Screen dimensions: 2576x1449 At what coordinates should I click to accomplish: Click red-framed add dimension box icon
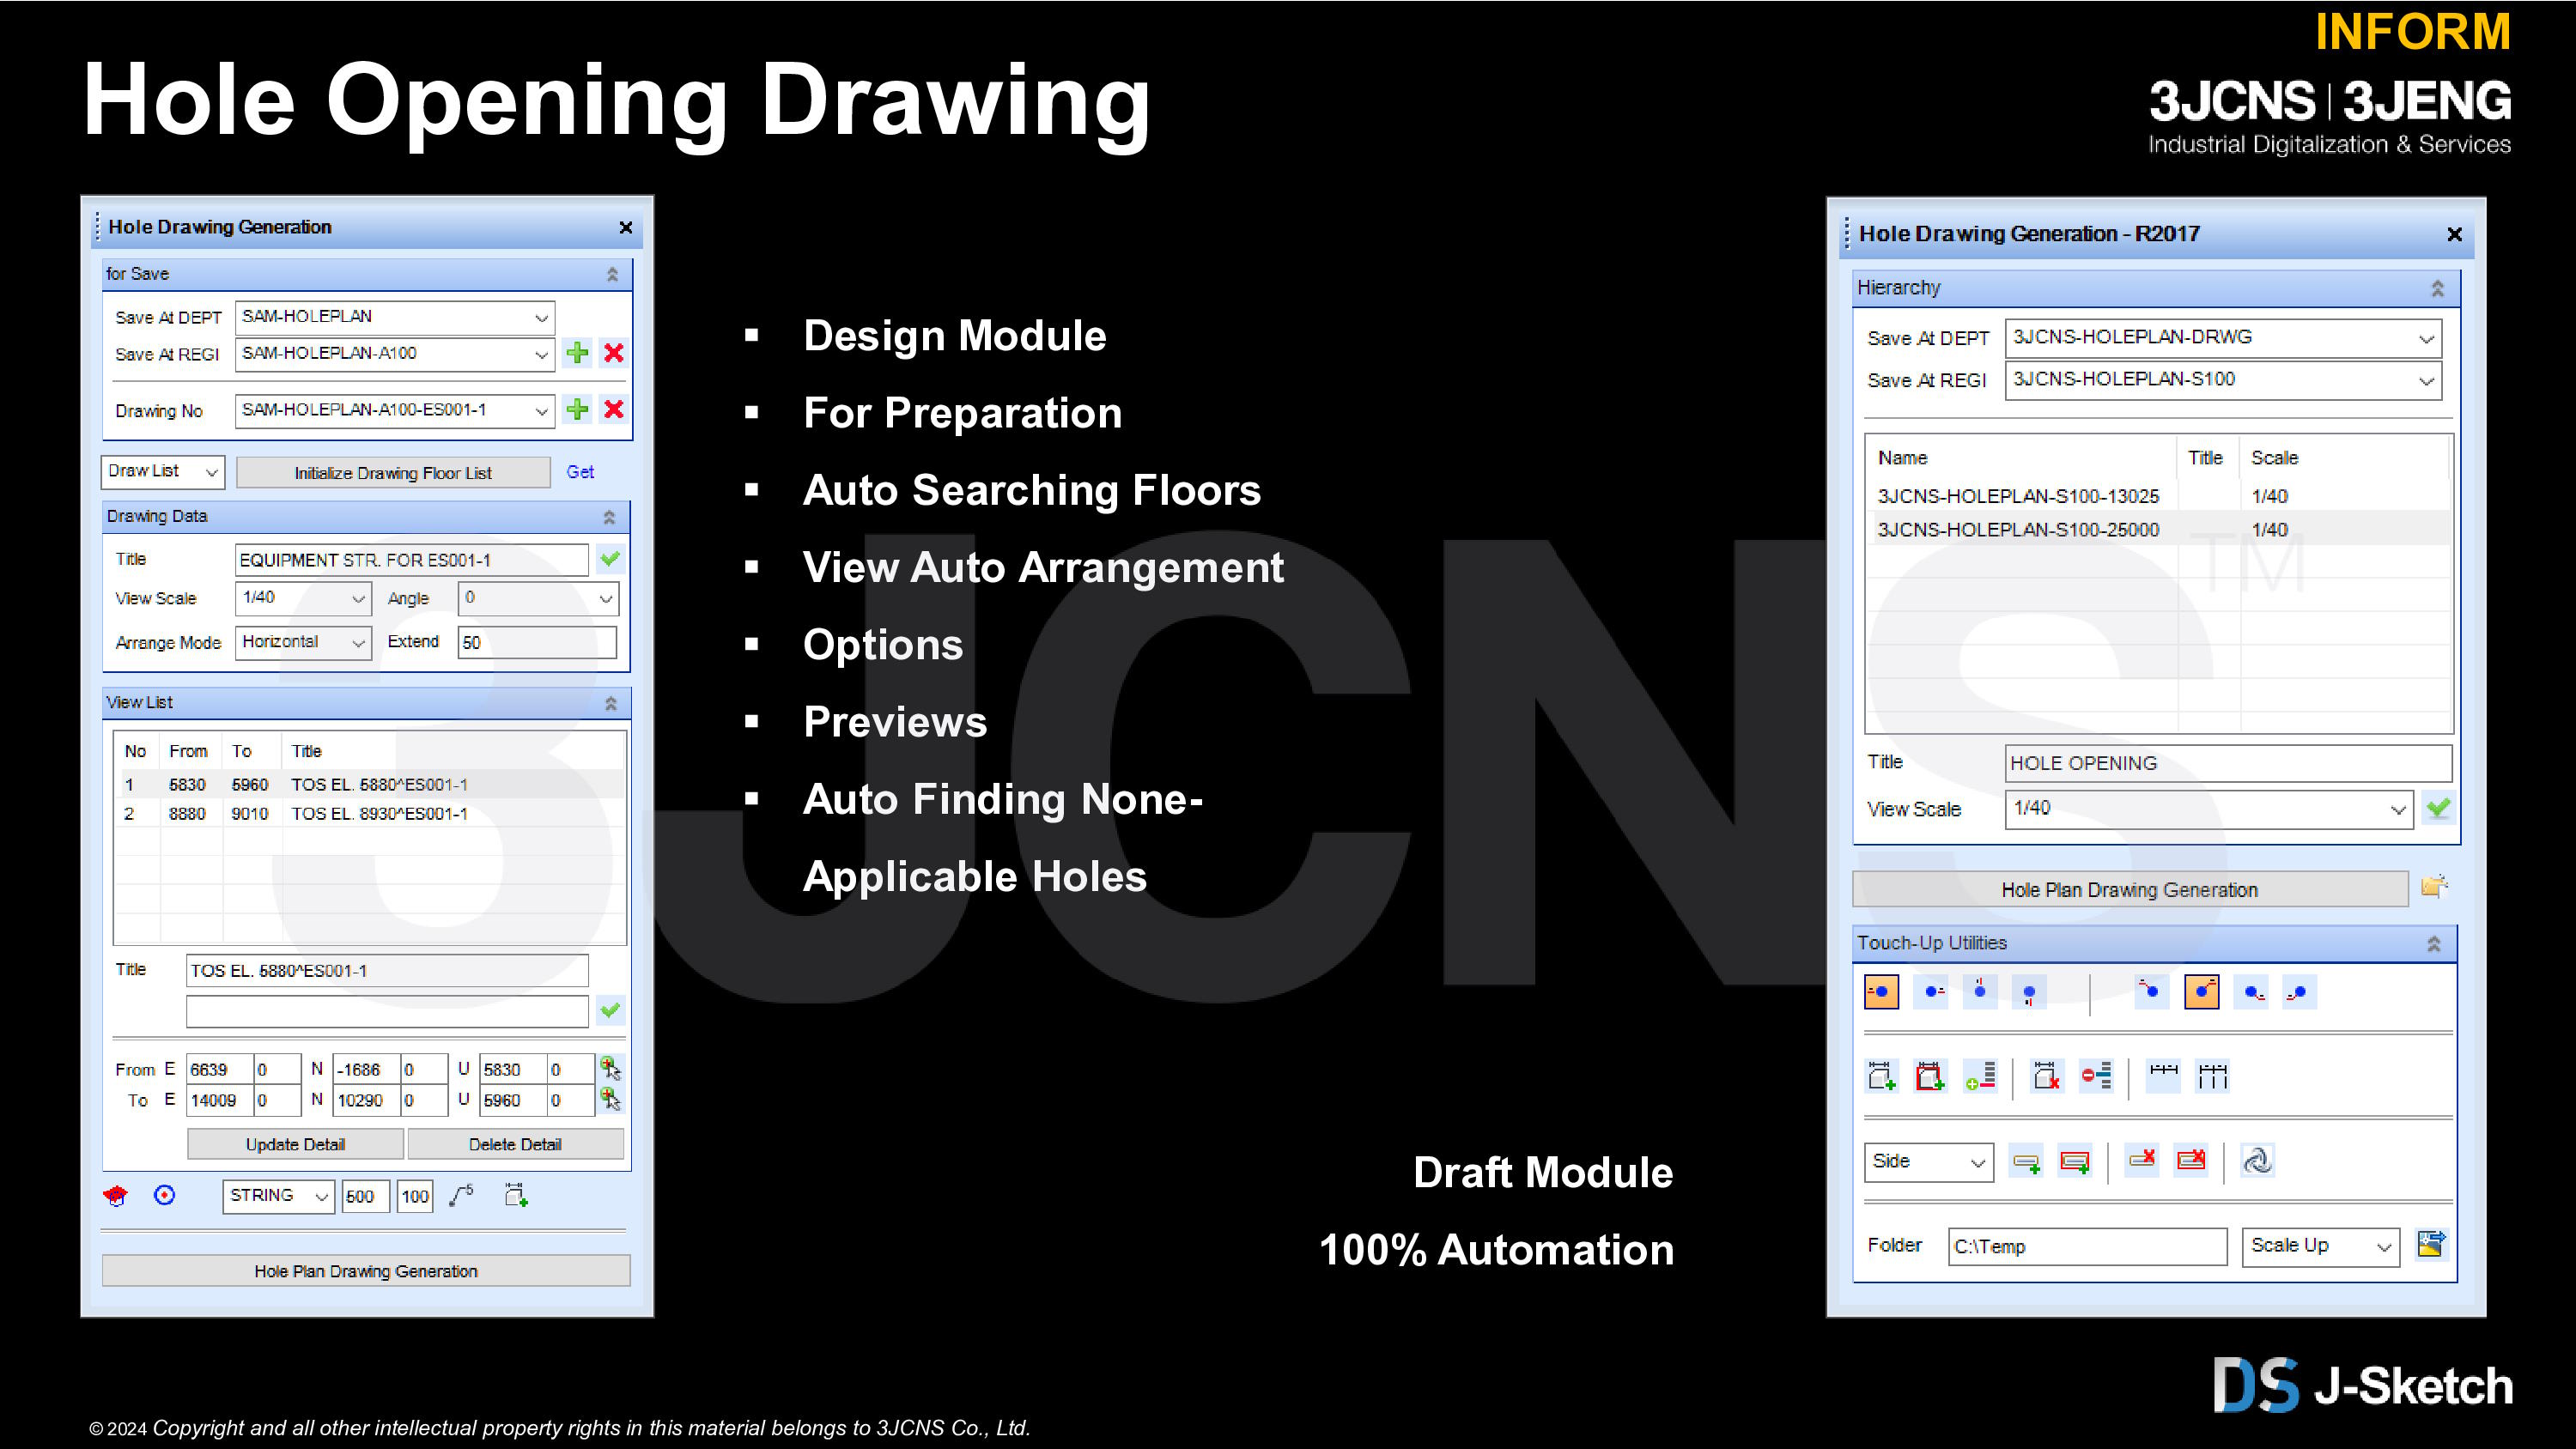point(1930,1076)
